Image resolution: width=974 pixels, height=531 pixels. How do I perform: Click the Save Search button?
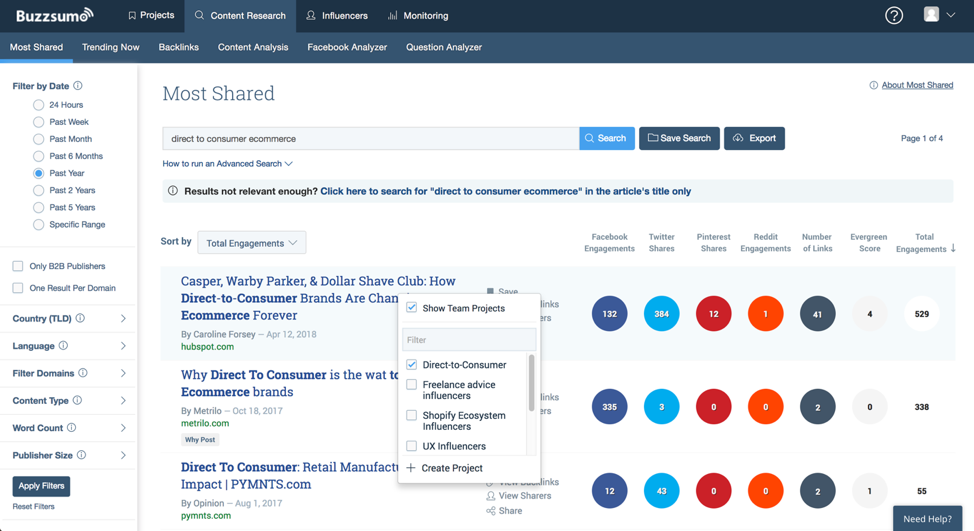tap(679, 138)
